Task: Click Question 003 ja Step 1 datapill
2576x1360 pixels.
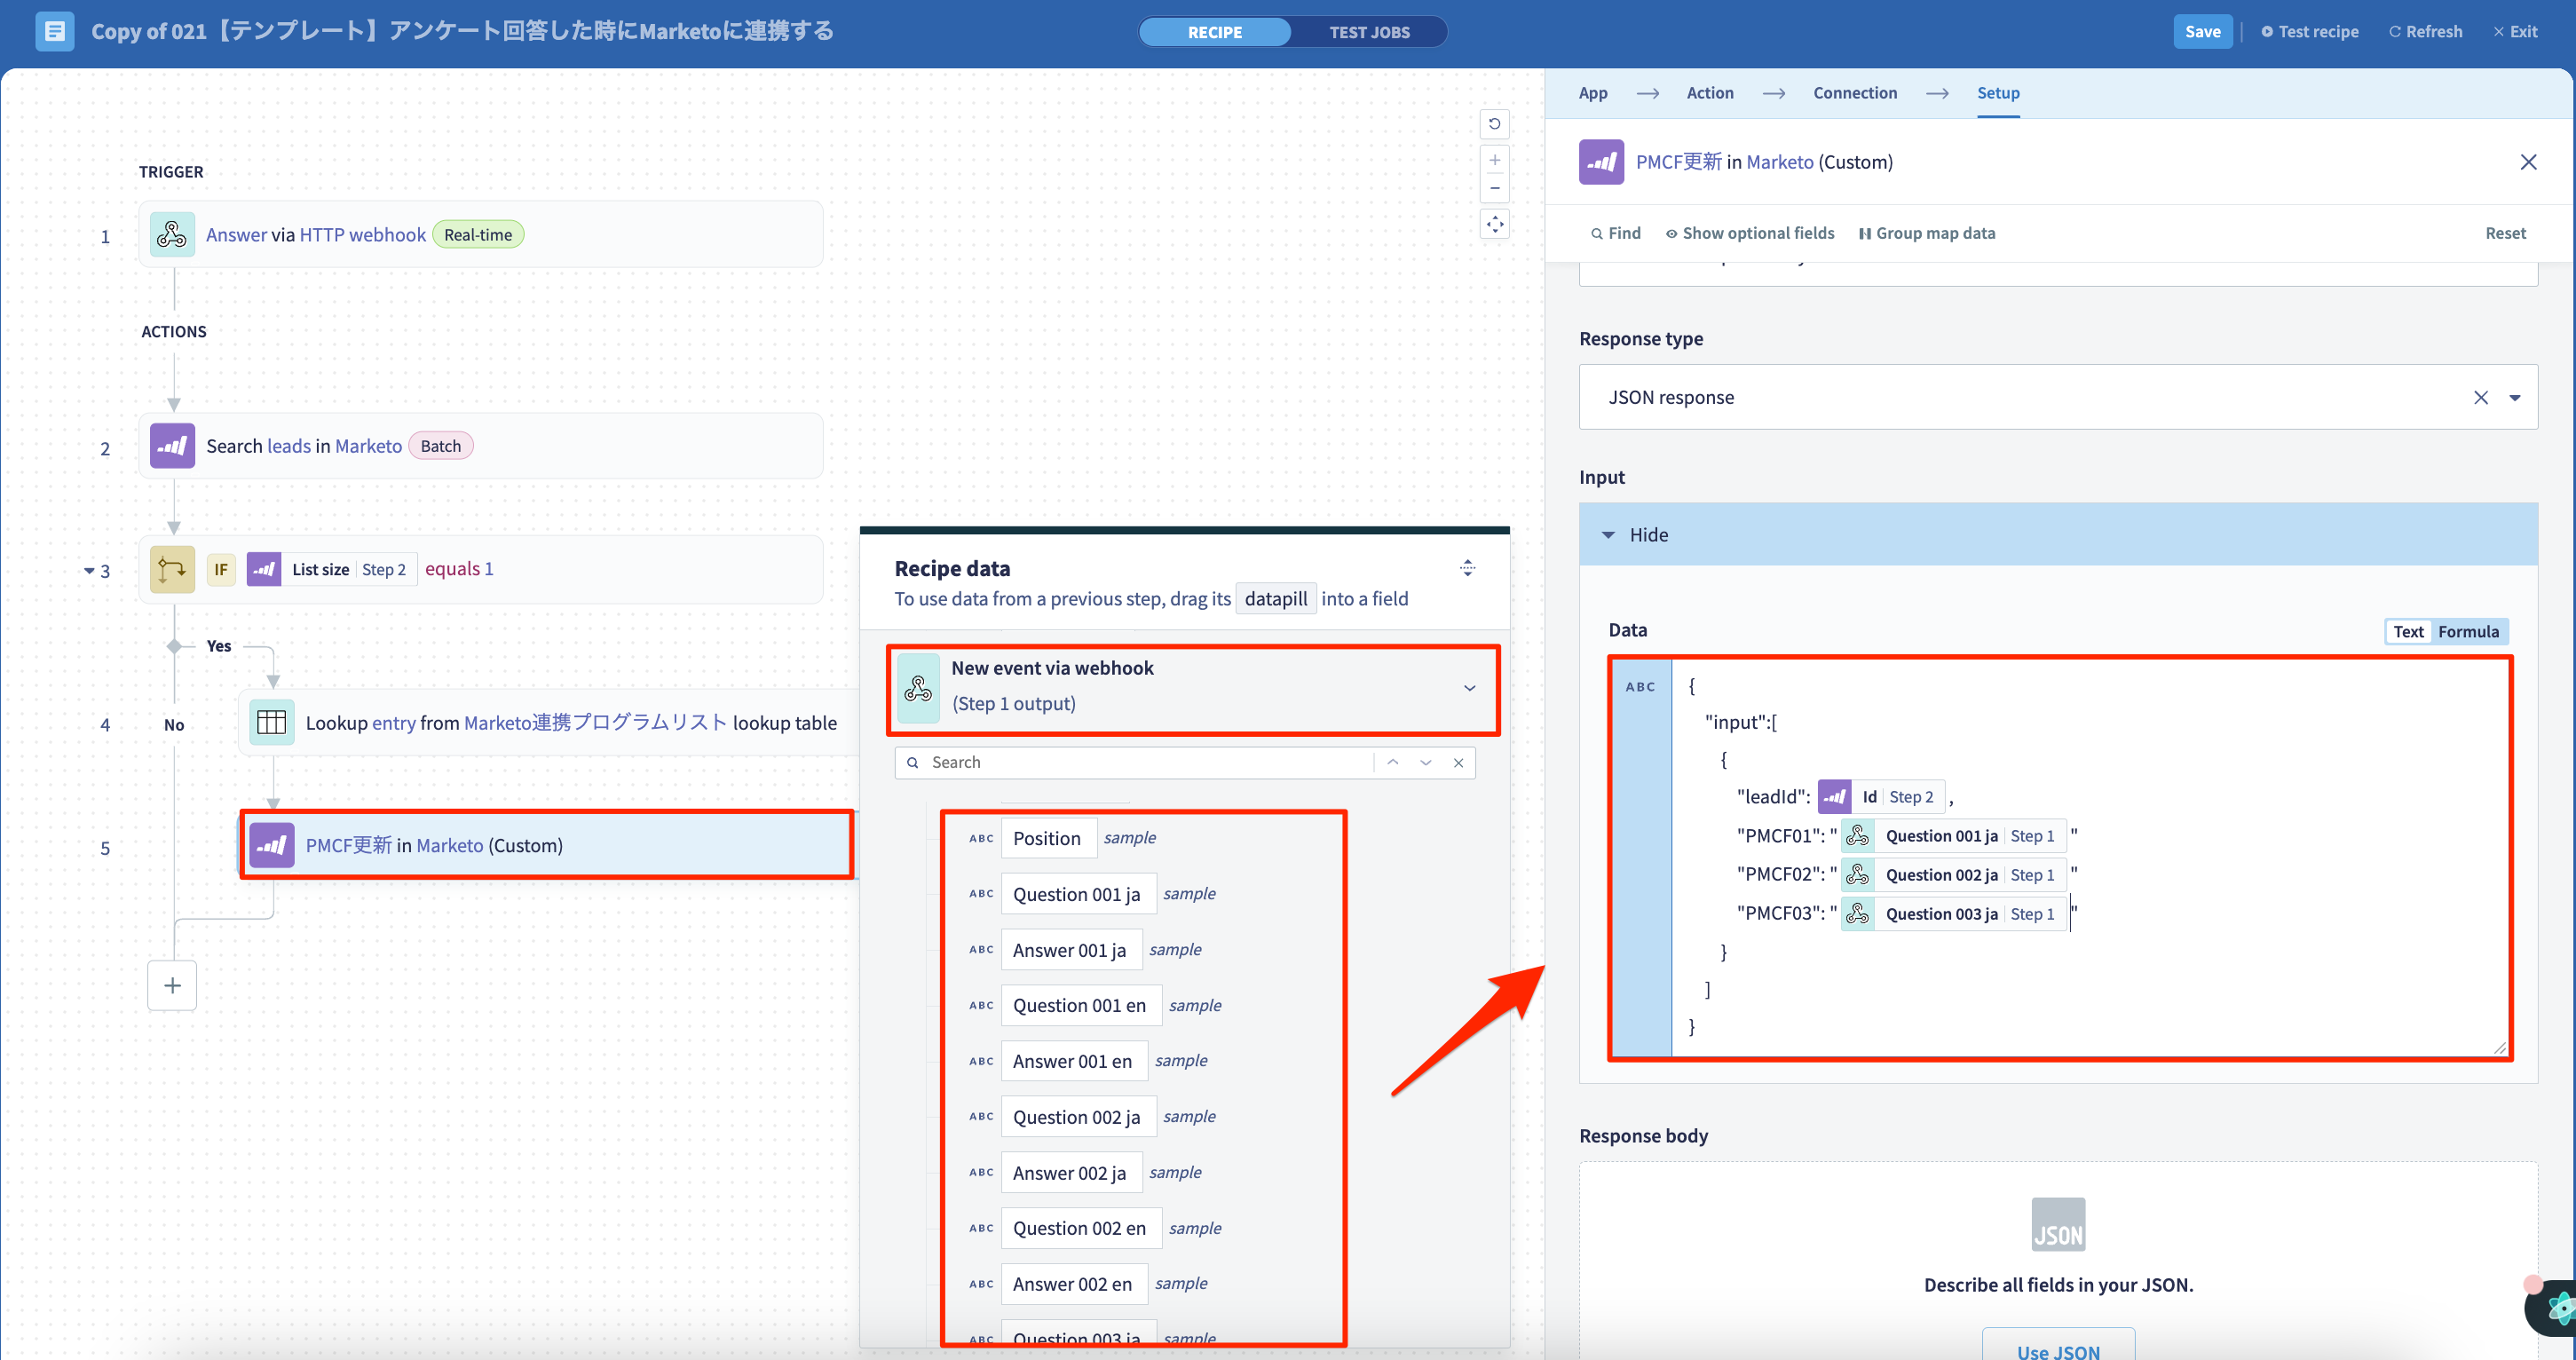Action: click(x=1954, y=914)
